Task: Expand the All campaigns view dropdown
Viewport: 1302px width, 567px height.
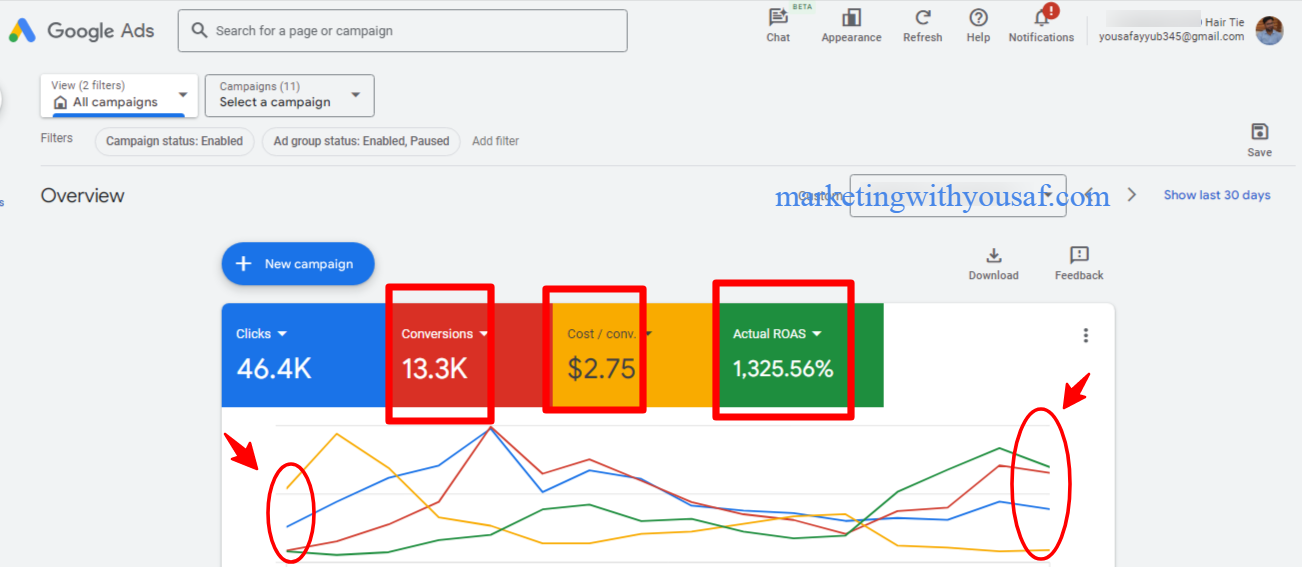Action: (182, 96)
